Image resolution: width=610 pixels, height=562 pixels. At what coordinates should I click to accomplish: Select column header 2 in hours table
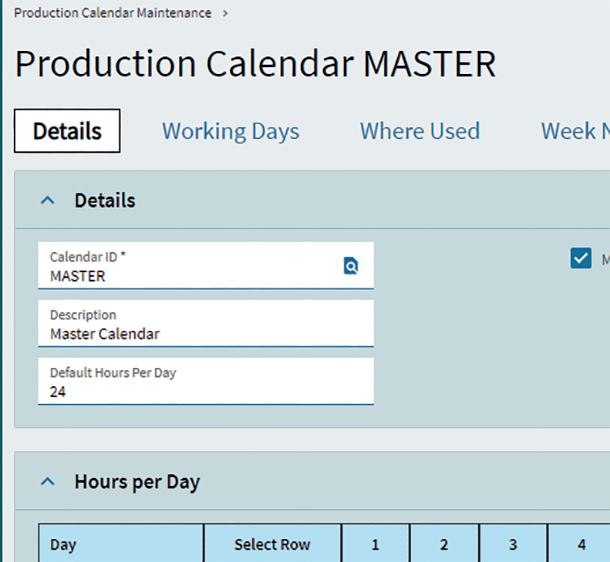click(x=444, y=545)
